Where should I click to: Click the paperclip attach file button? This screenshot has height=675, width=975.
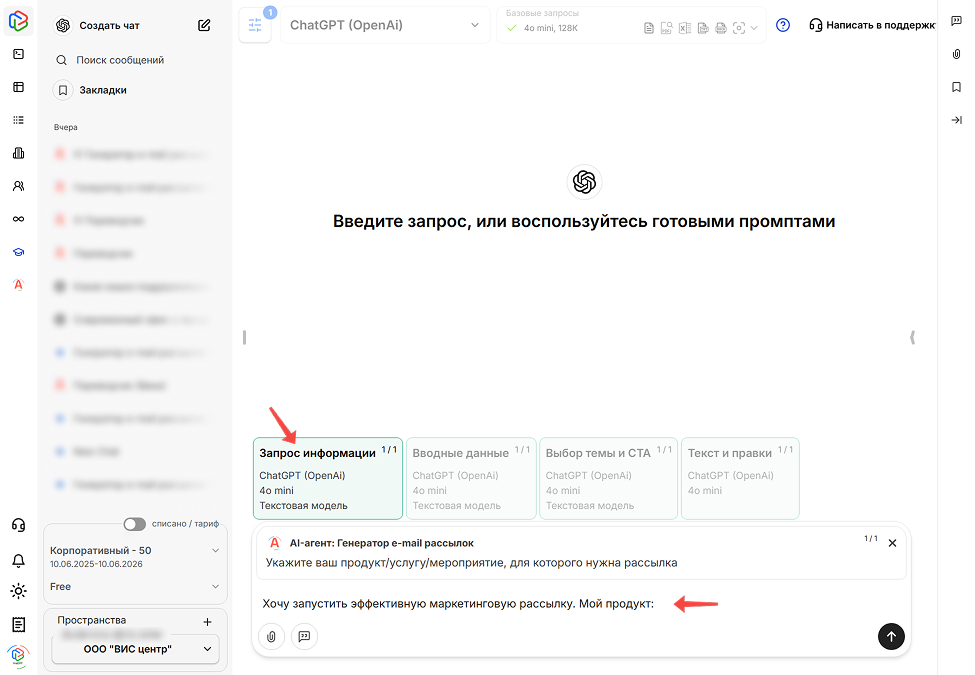click(x=271, y=636)
